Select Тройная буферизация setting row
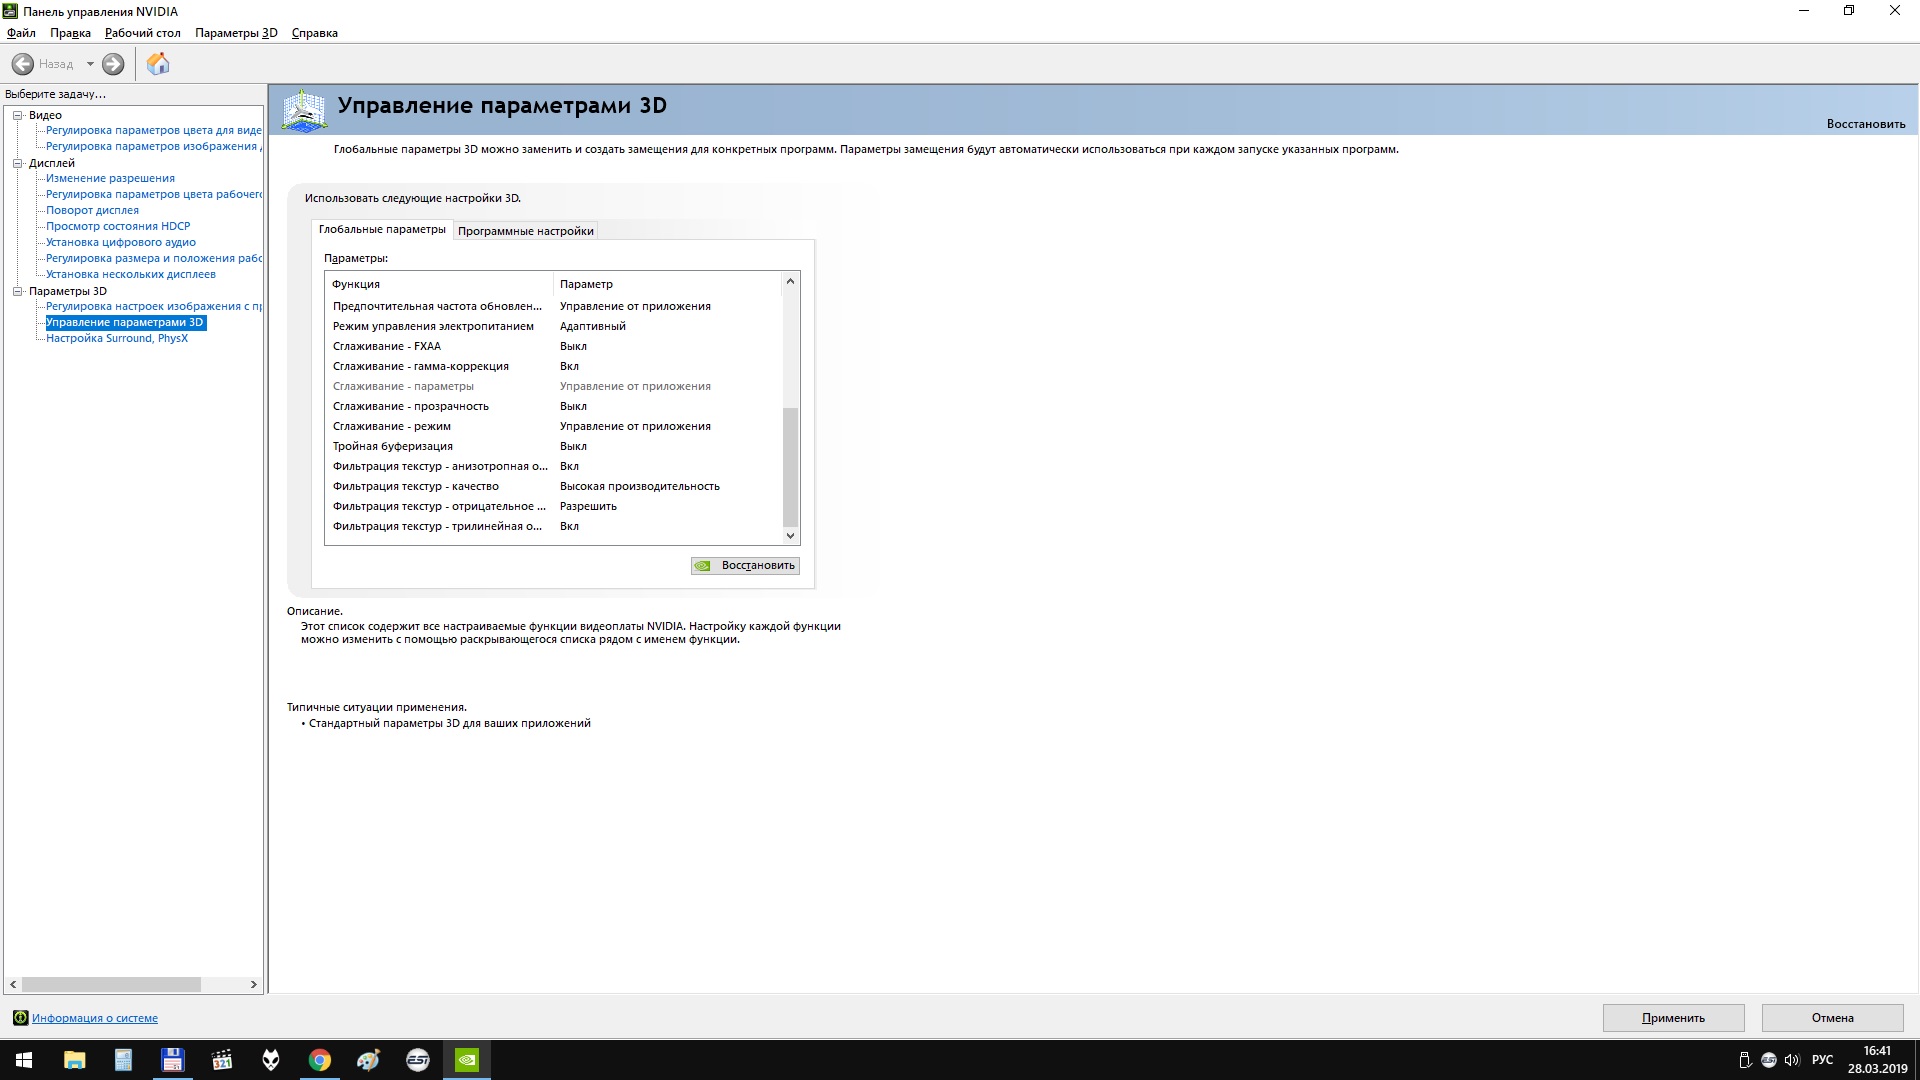The image size is (1920, 1080). coord(393,446)
